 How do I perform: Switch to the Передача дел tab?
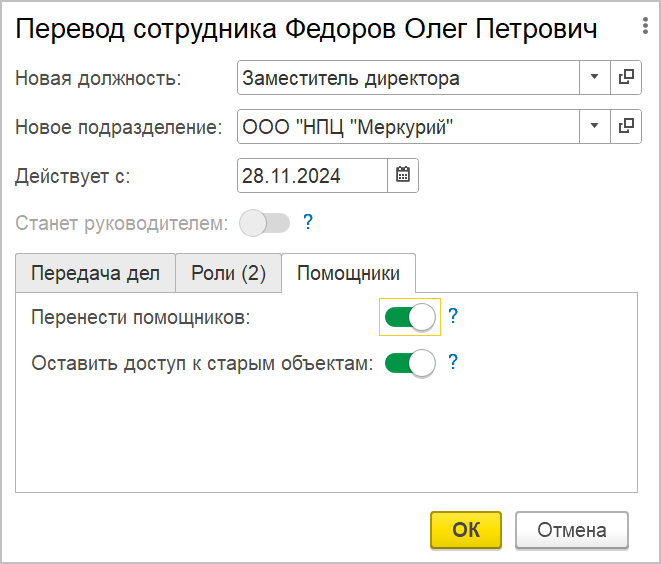pos(95,273)
